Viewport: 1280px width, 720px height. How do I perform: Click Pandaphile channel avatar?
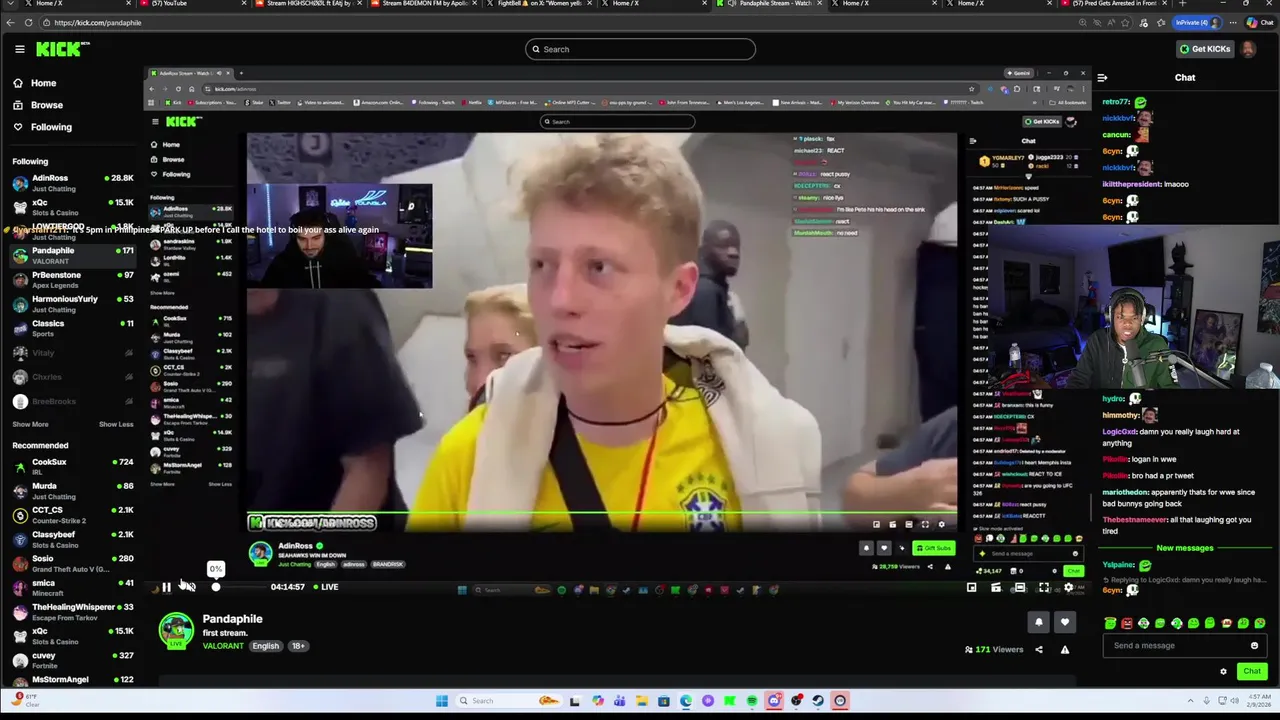coord(176,631)
